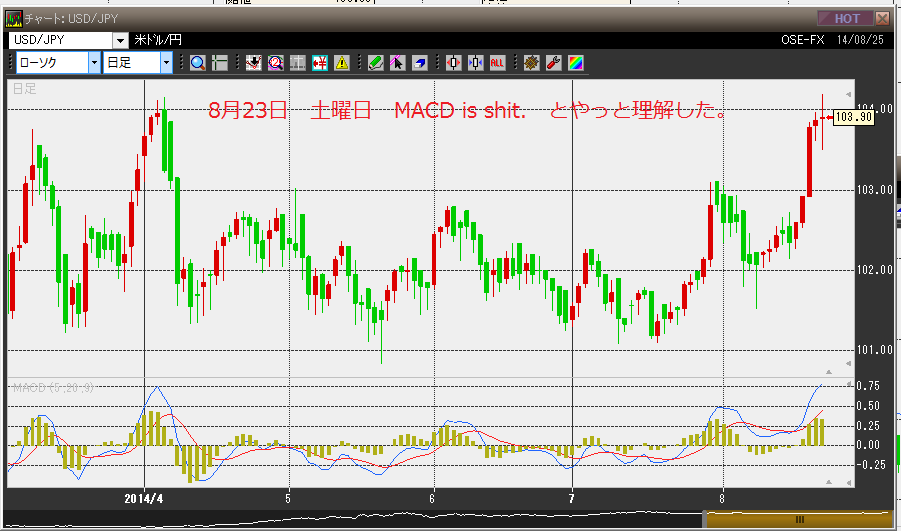Screen dimensions: 901x531
Task: Click the red ALL button icon
Action: point(497,63)
